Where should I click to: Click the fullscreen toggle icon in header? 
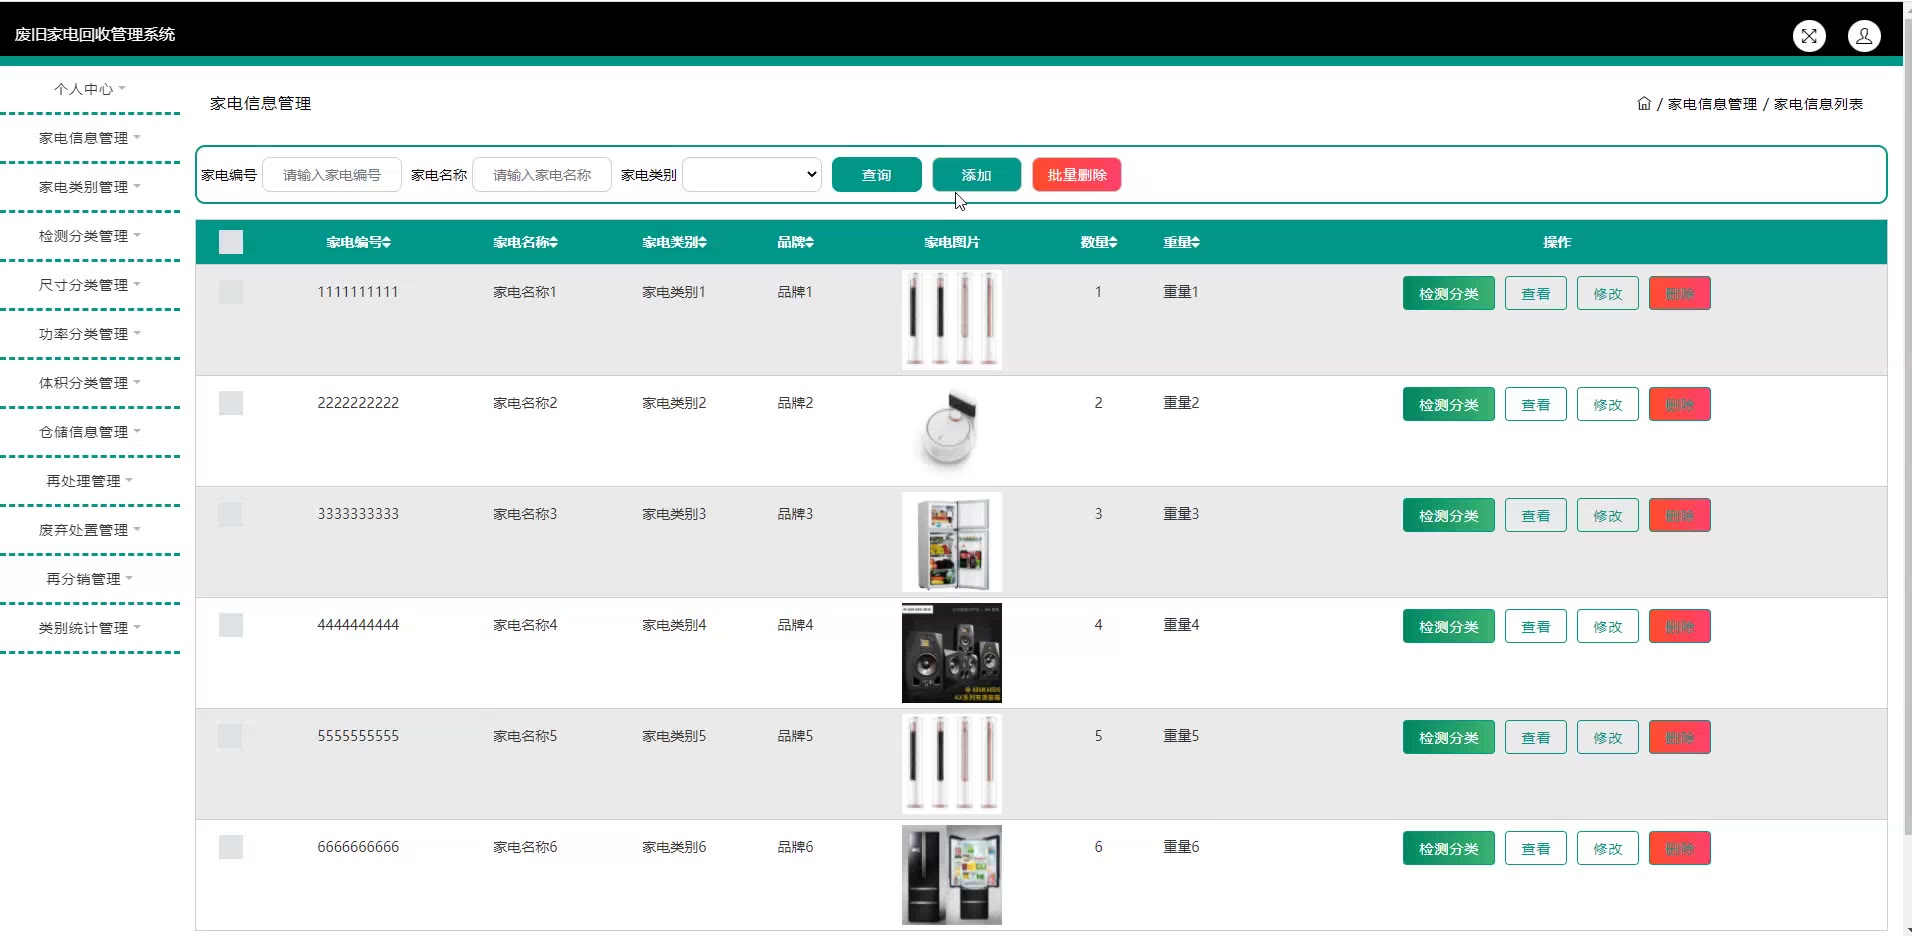pos(1808,36)
